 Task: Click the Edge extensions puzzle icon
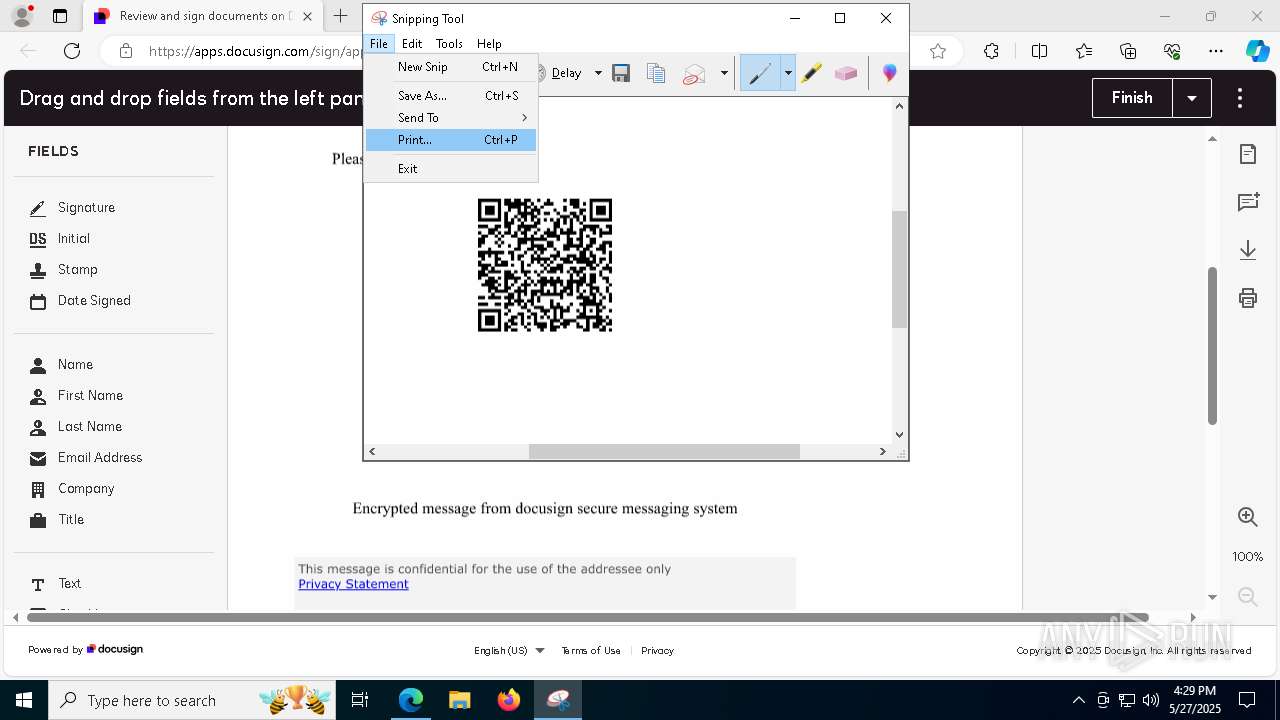click(x=991, y=51)
